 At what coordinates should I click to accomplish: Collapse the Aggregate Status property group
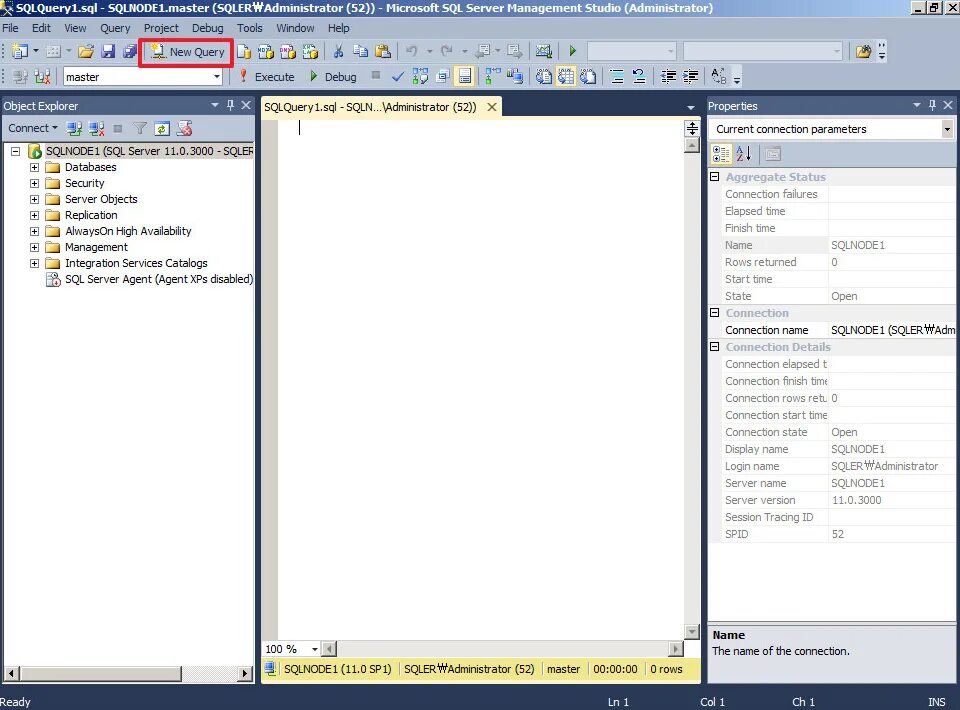tap(714, 177)
